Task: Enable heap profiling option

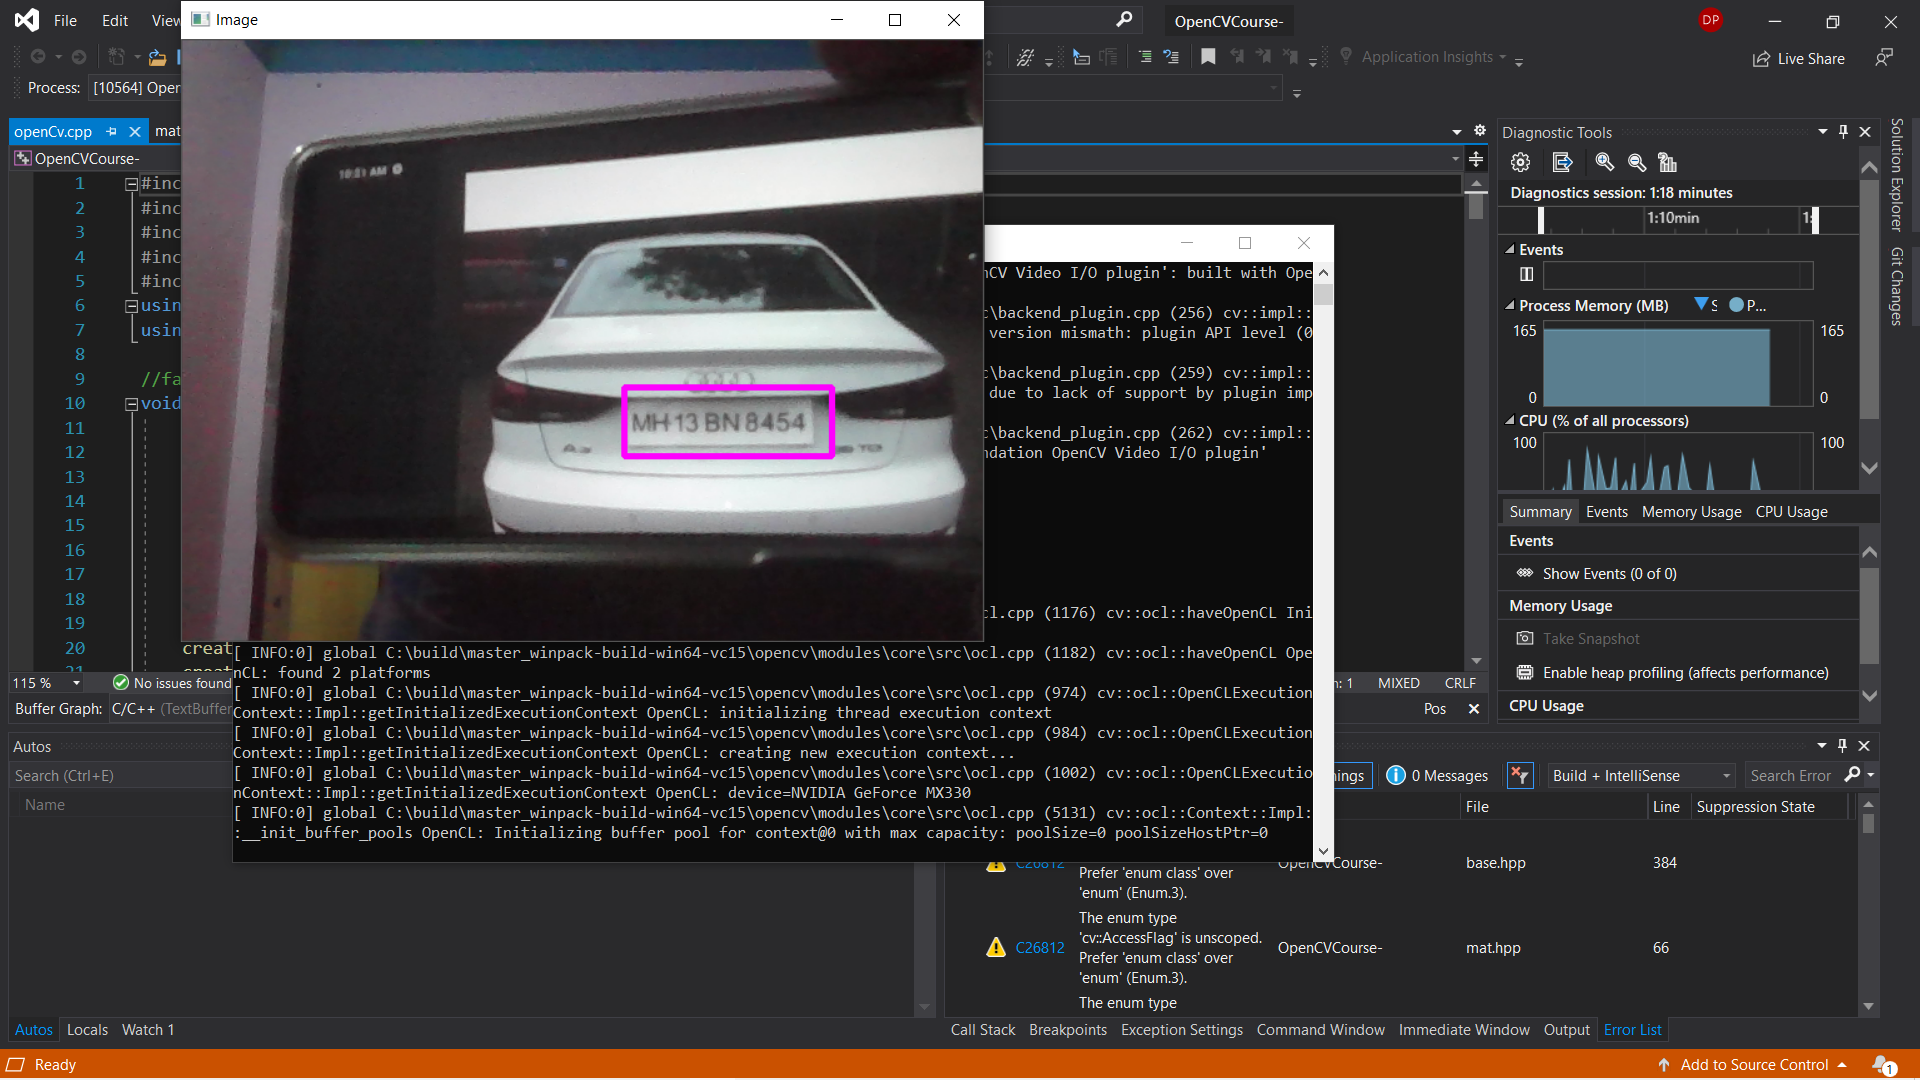Action: coord(1685,672)
